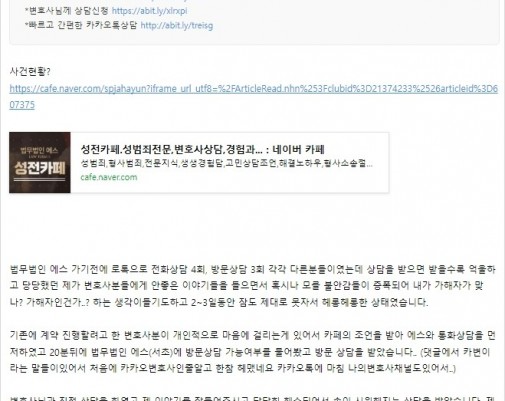Screen dimensions: 505x401
Task: Open the abit.ly/xlrxpi consultation request link
Action: [149, 11]
